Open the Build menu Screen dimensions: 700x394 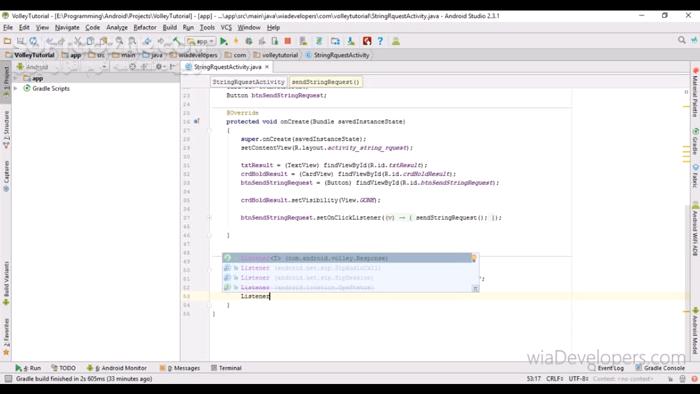point(170,27)
